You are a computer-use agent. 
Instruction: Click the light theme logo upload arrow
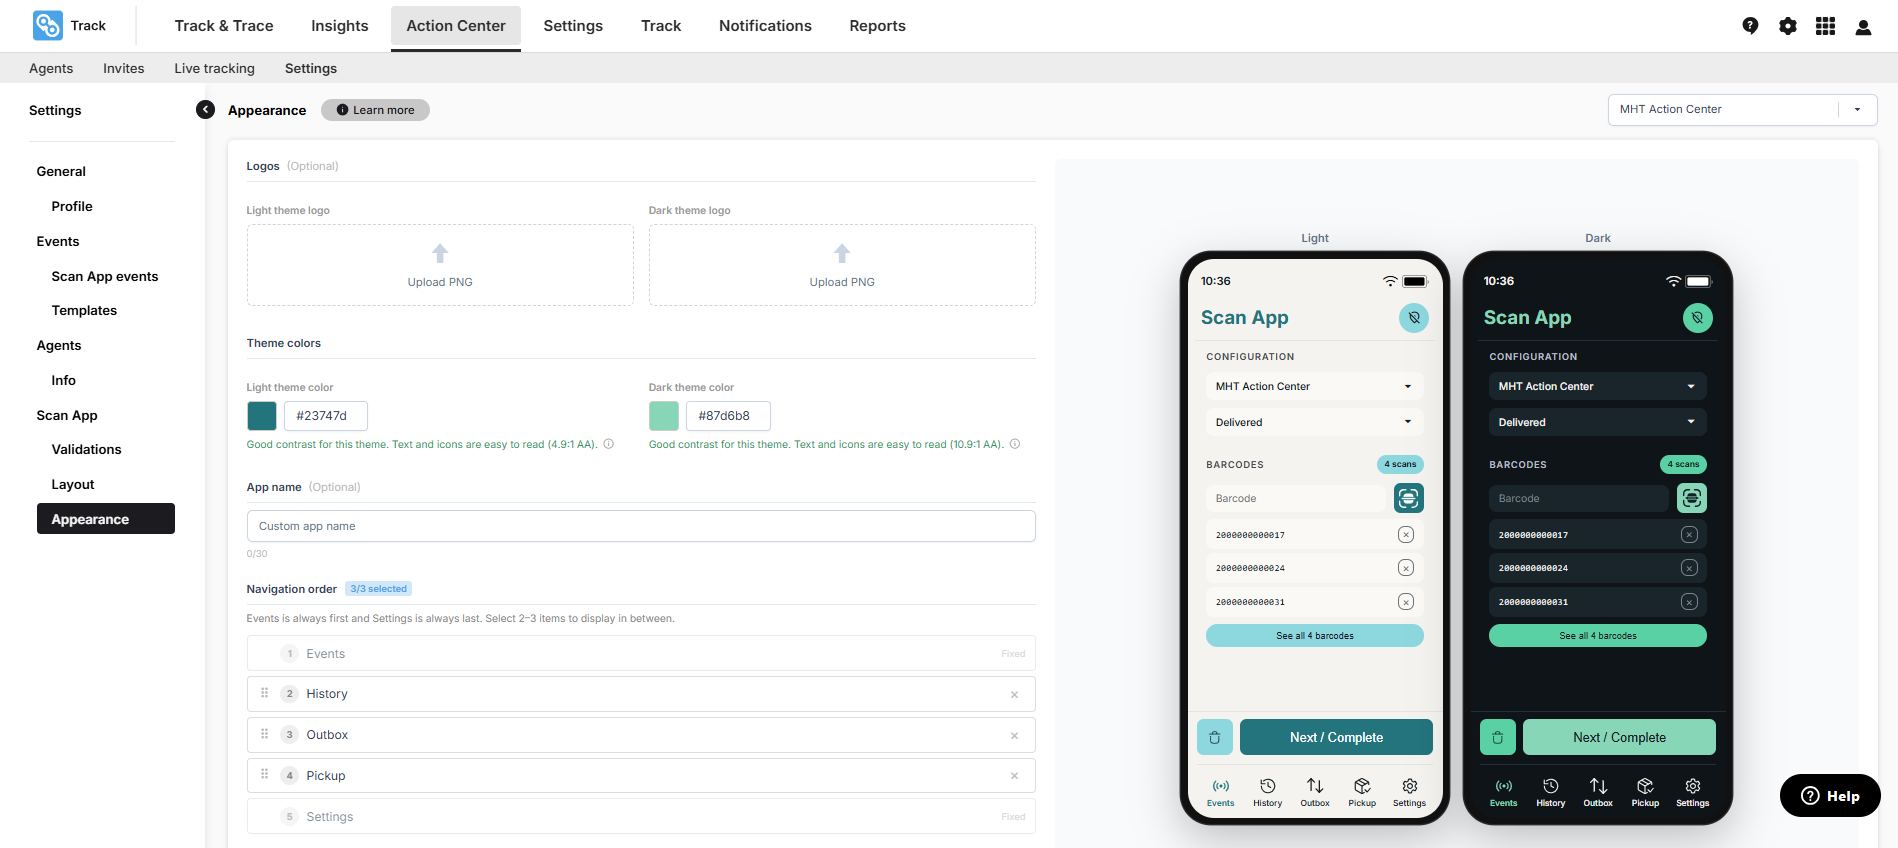click(440, 253)
